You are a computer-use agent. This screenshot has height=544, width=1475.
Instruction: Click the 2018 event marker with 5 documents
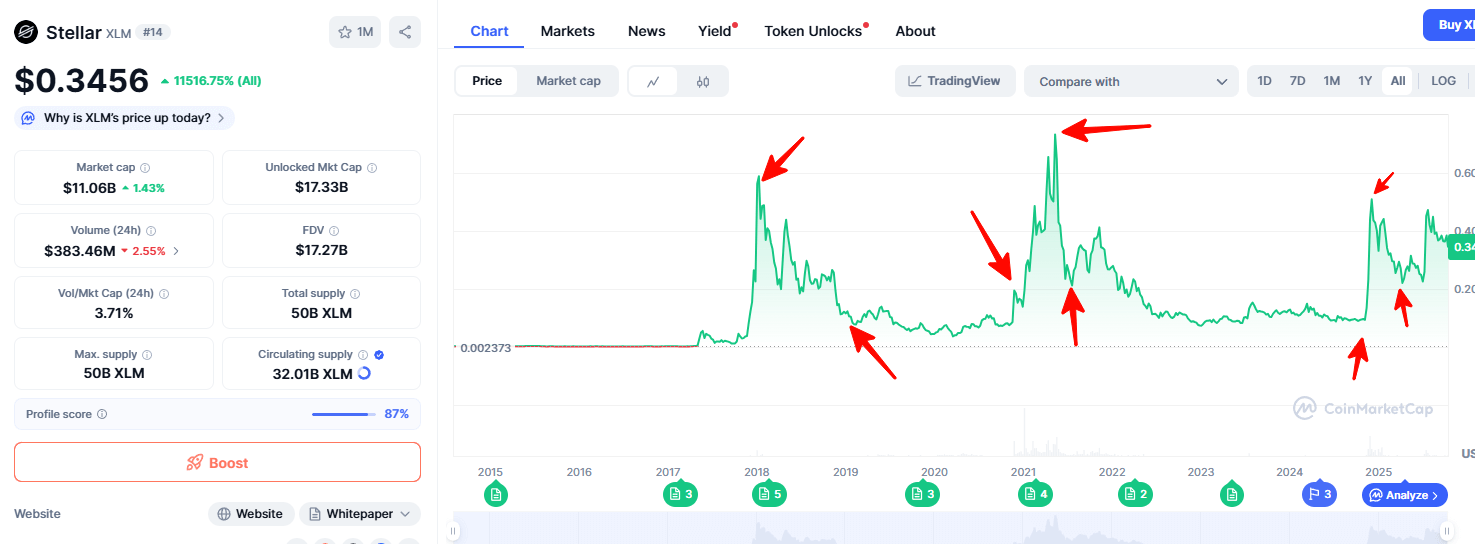pyautogui.click(x=770, y=494)
